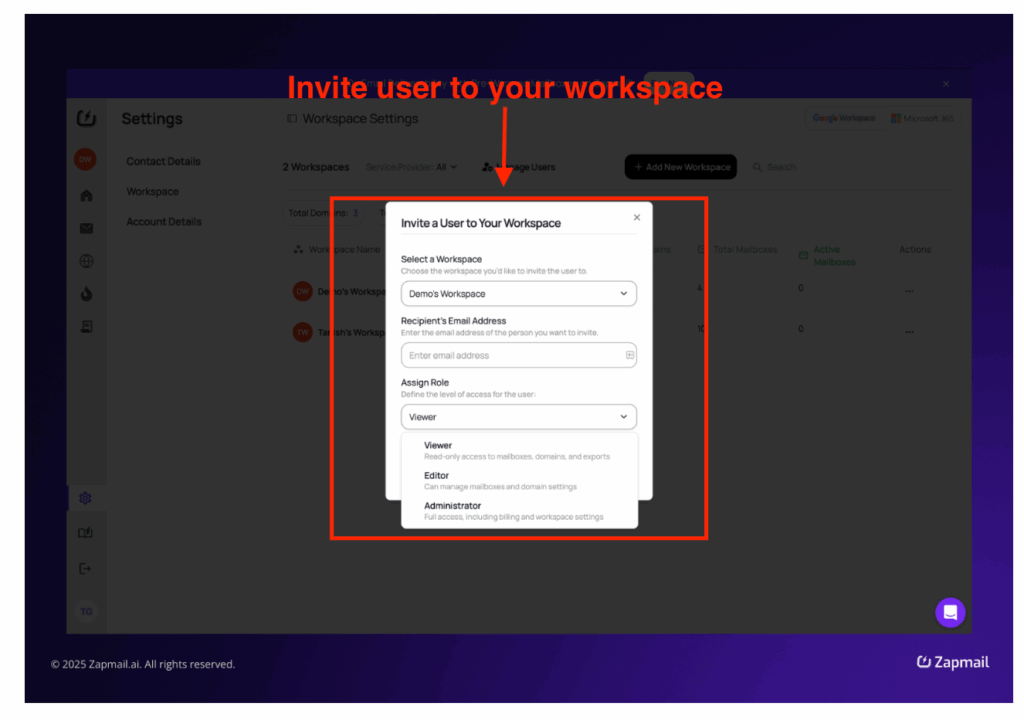Click the globe/domains icon in the sidebar
This screenshot has width=1024, height=720.
tap(86, 261)
